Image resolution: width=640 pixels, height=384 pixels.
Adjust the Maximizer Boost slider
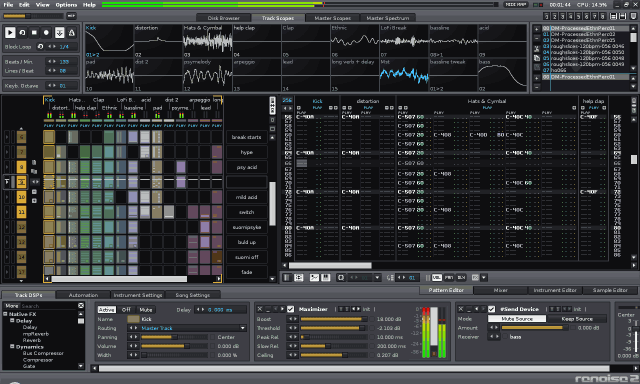333,319
